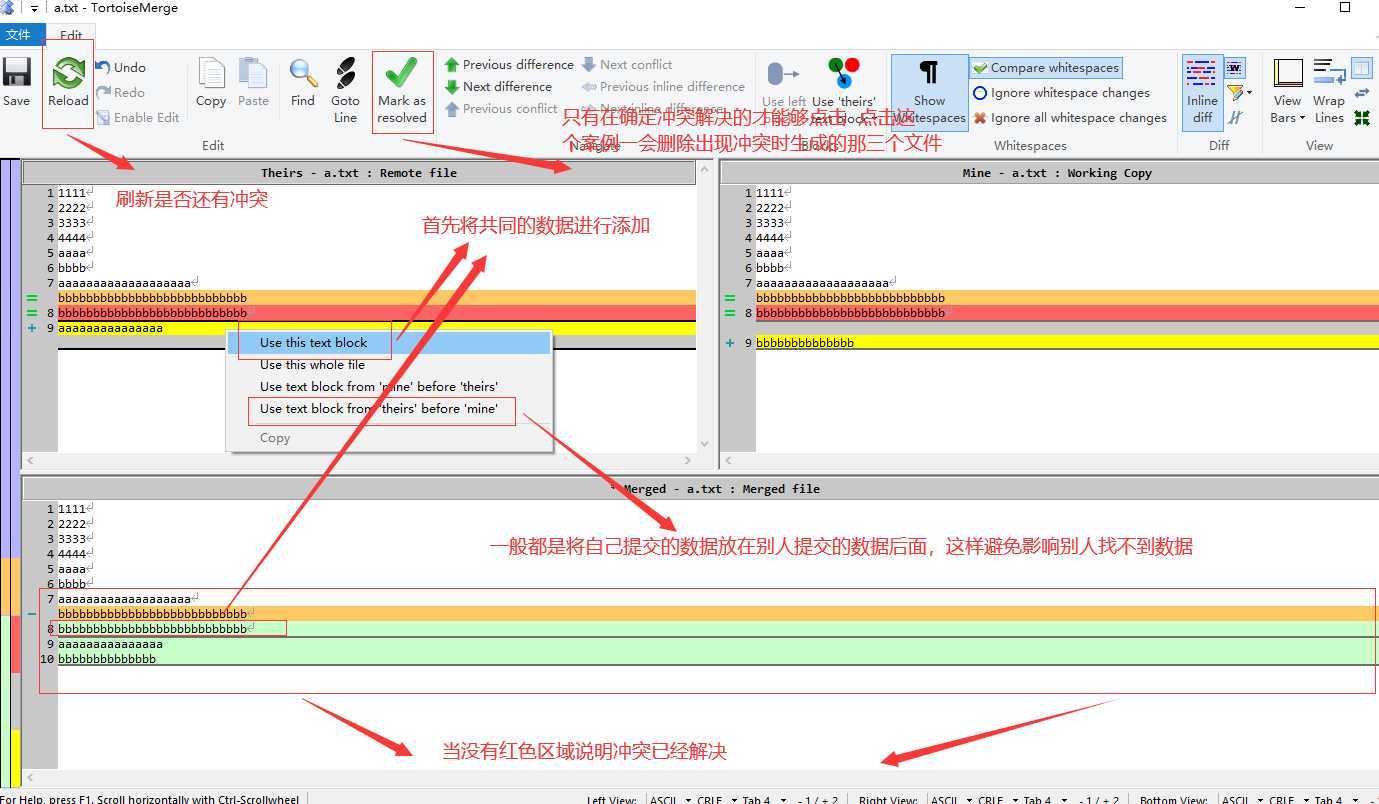
Task: Choose 'Use this whole file' menu item
Action: (x=389, y=365)
